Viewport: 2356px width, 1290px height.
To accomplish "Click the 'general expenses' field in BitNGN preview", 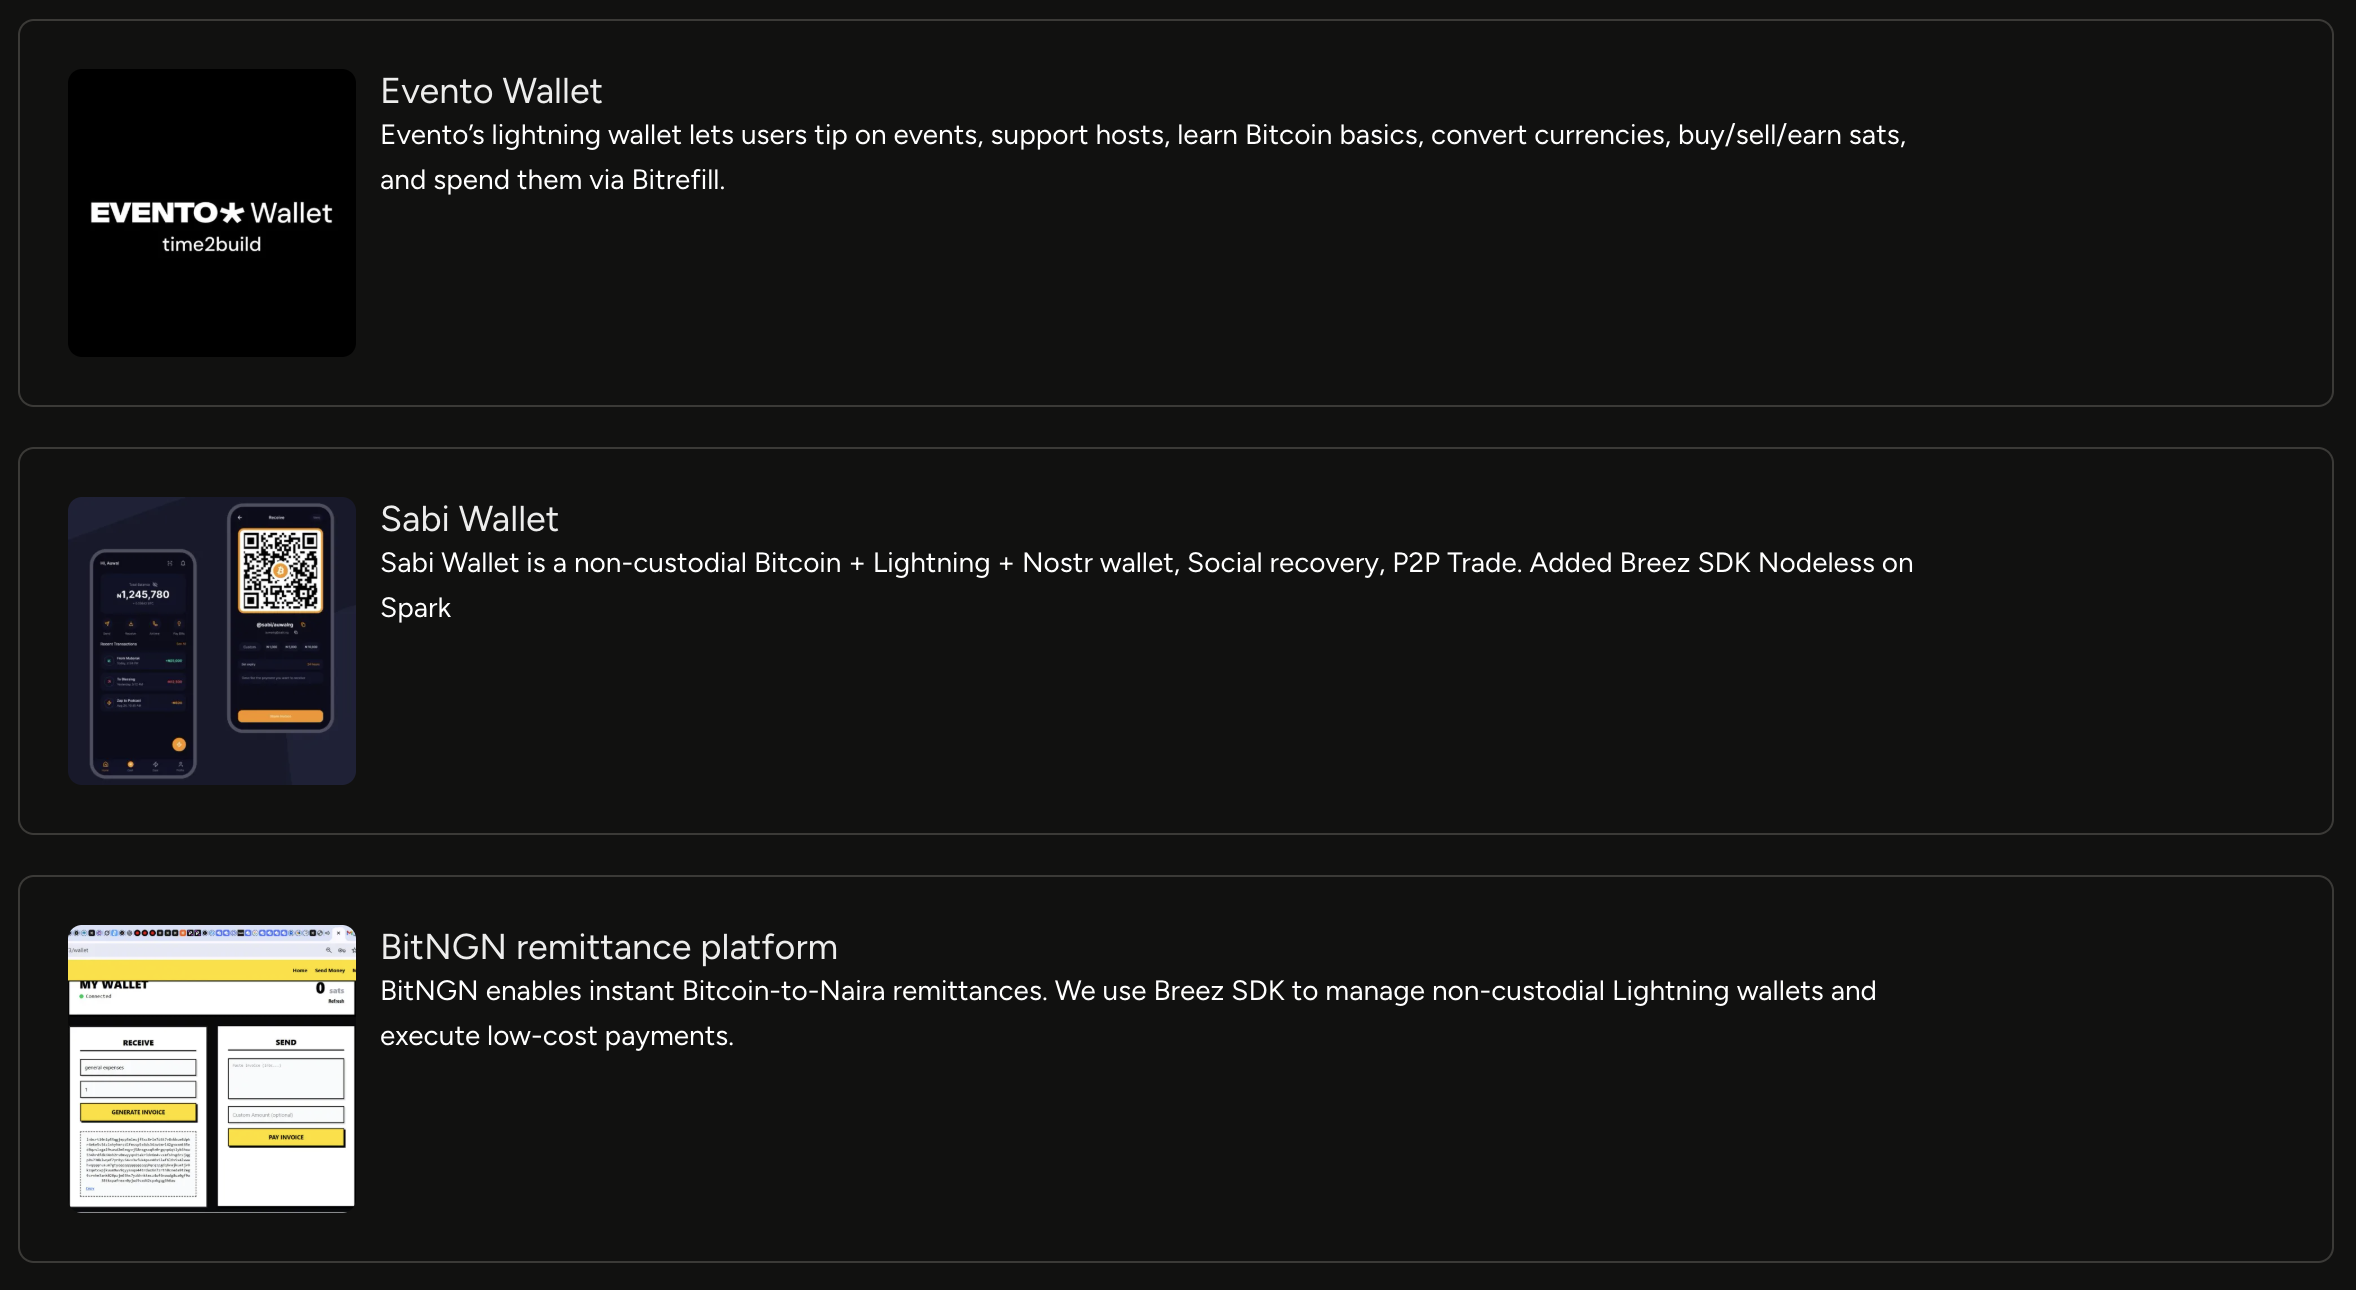I will (x=138, y=1068).
